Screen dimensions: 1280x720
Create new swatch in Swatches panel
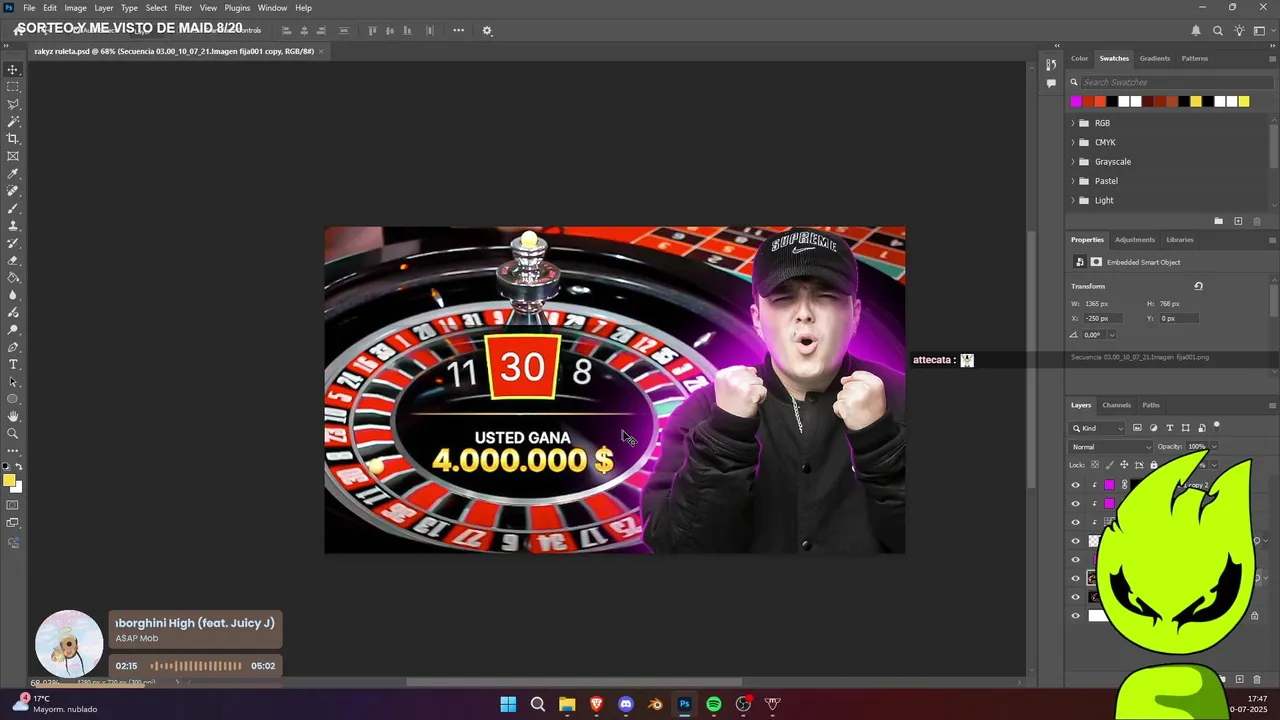(1238, 221)
